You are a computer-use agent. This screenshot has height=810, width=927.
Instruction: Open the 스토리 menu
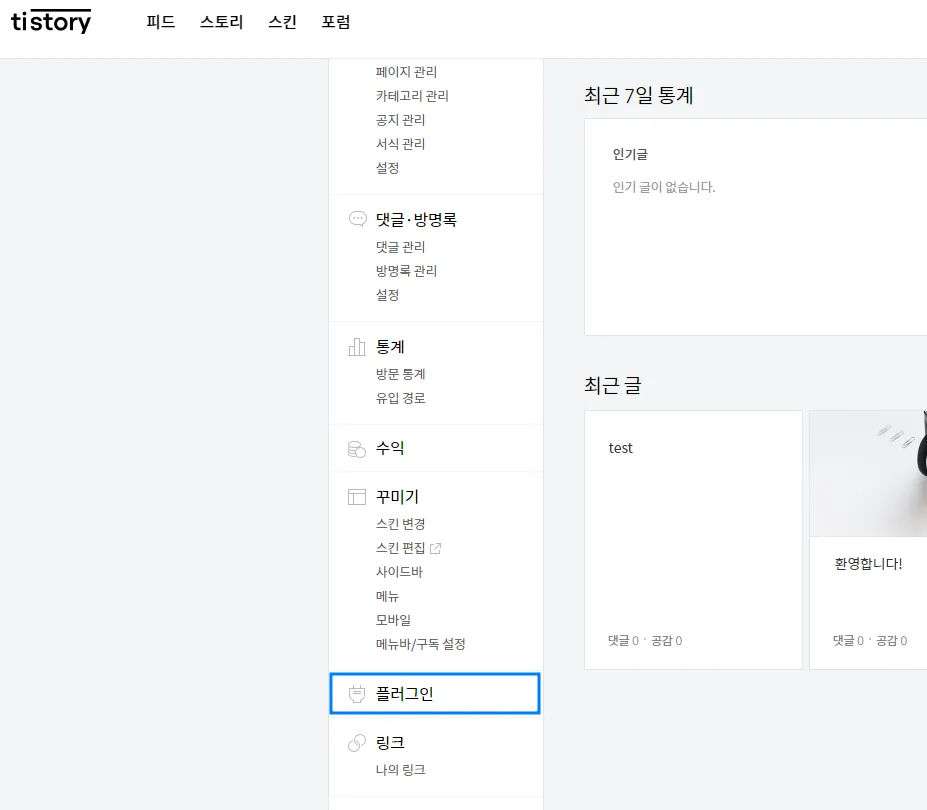pyautogui.click(x=222, y=22)
